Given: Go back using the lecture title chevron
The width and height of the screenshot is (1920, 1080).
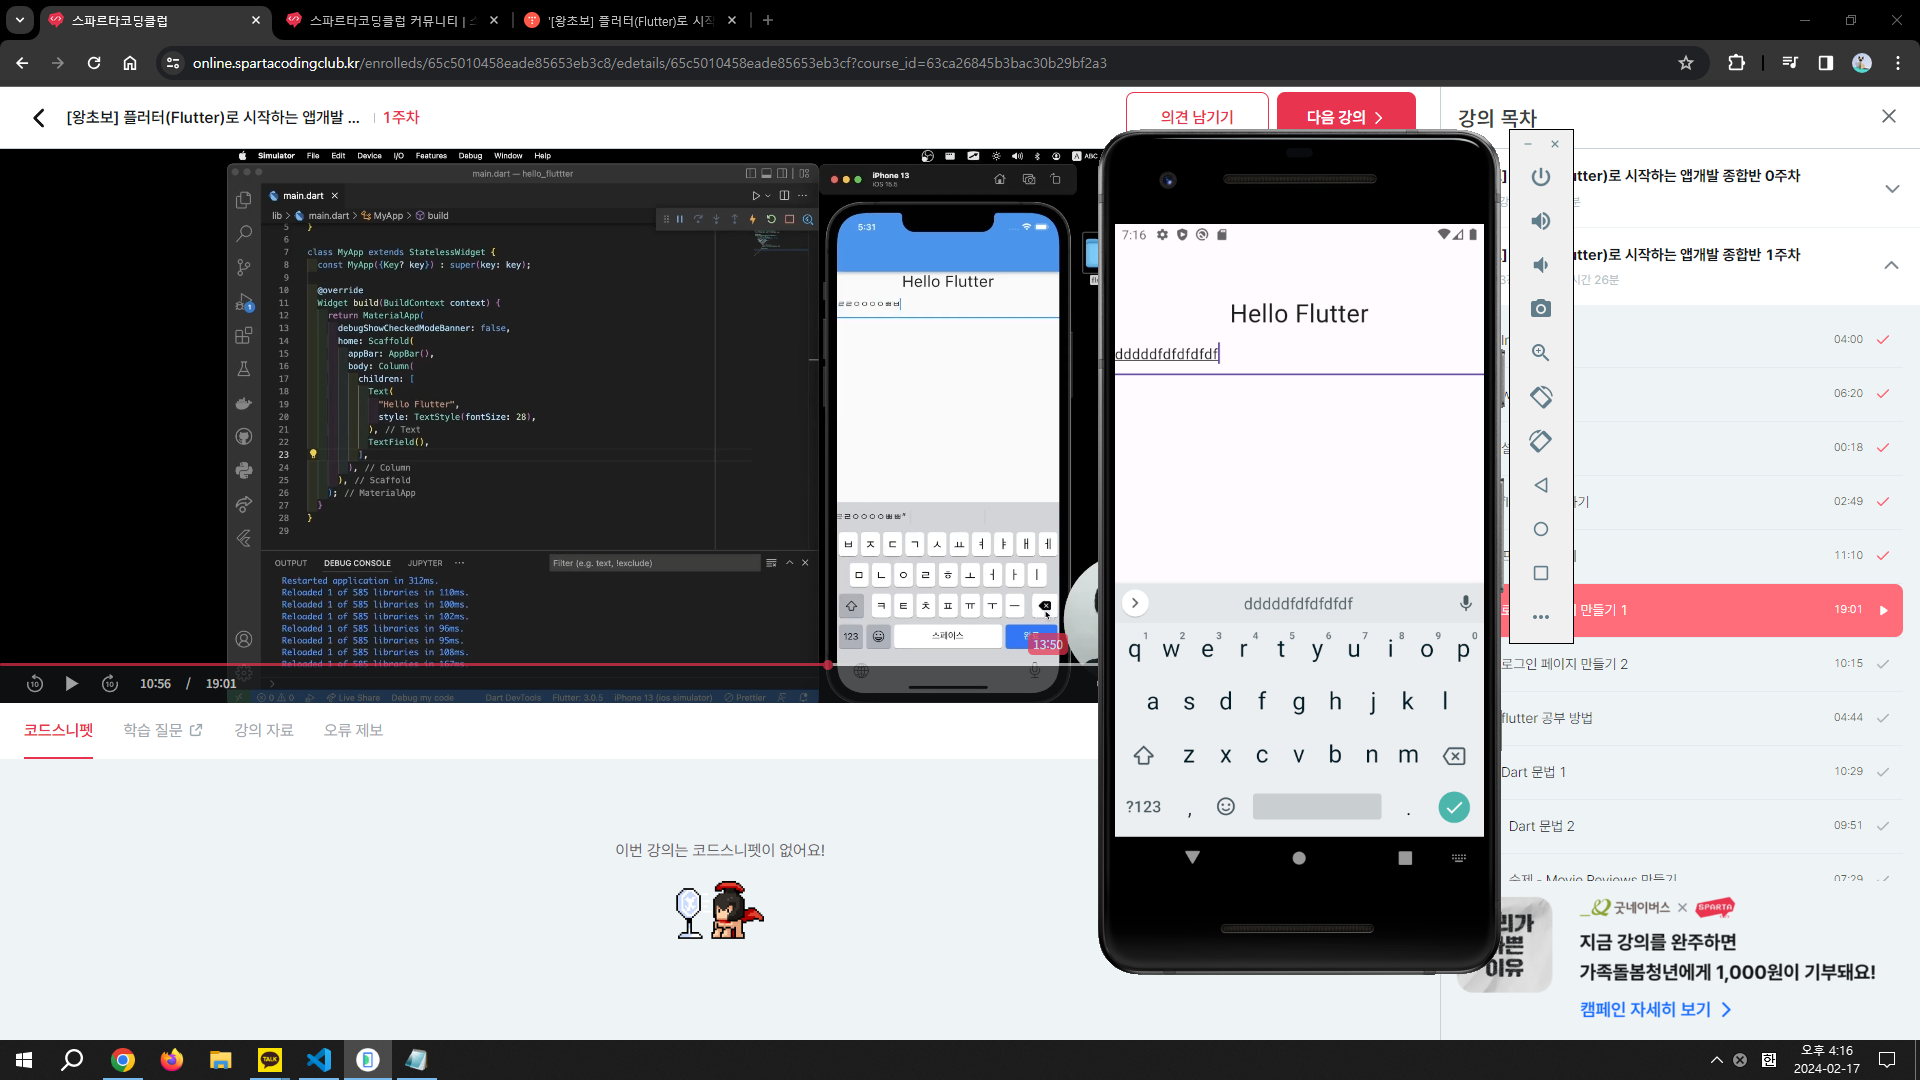Looking at the screenshot, I should pyautogui.click(x=39, y=118).
